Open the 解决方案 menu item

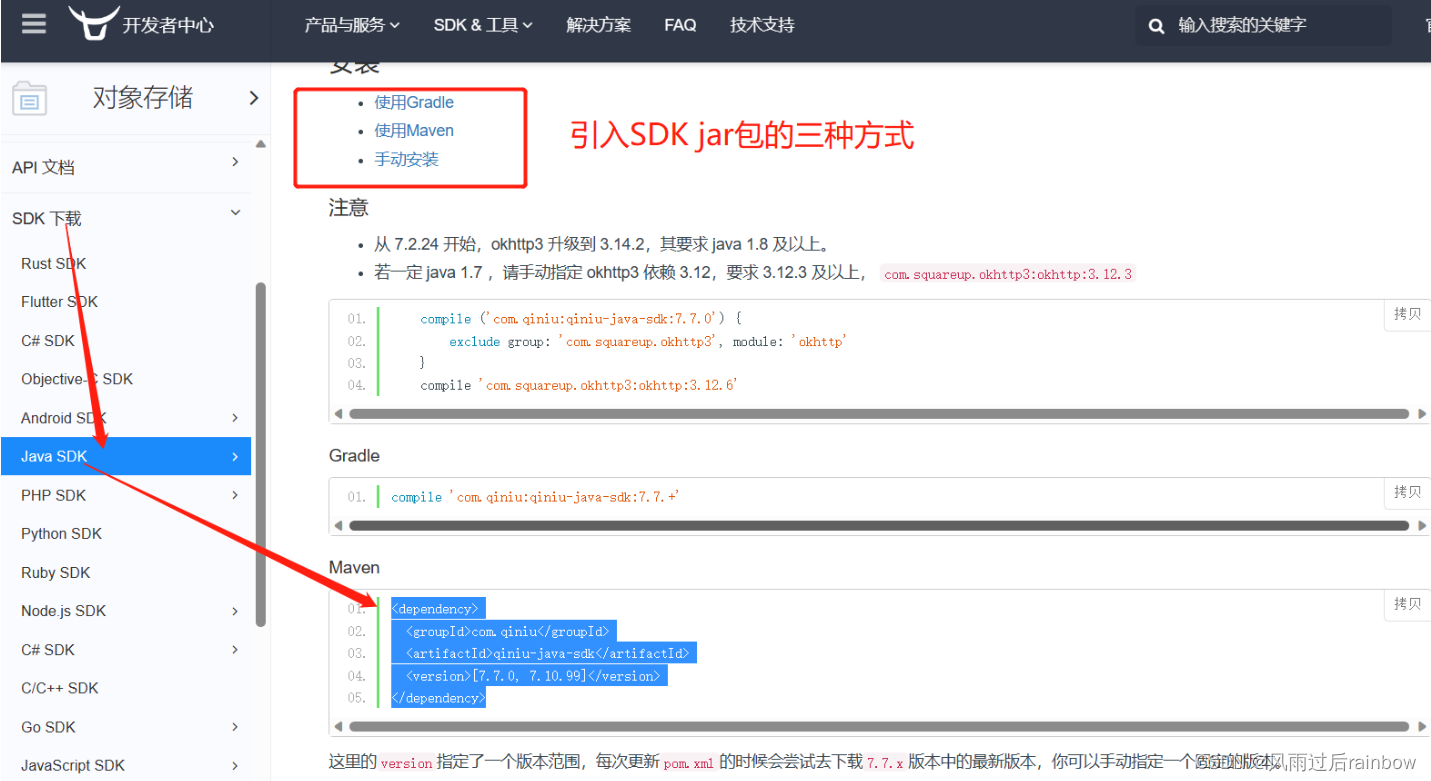(598, 25)
